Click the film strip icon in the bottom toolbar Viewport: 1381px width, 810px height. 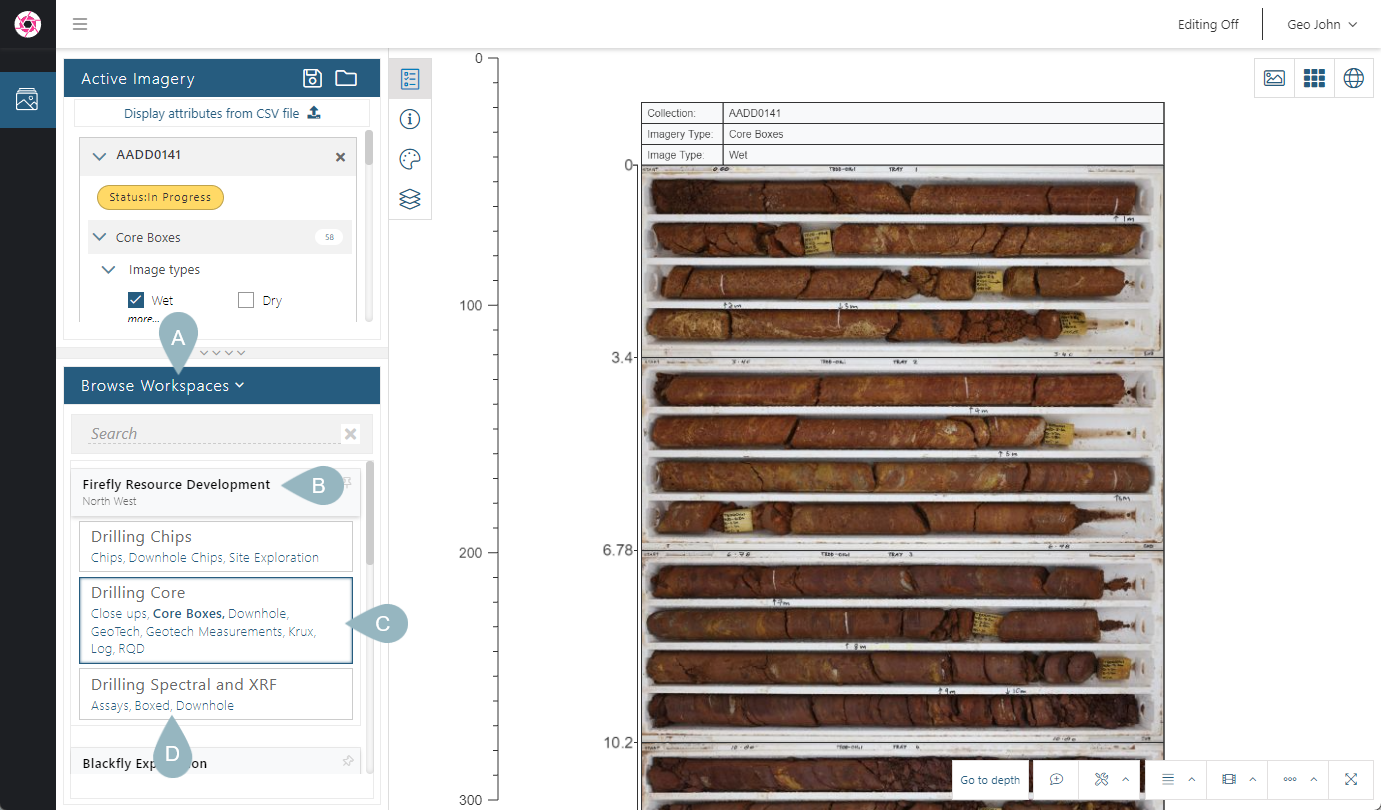tap(1229, 779)
